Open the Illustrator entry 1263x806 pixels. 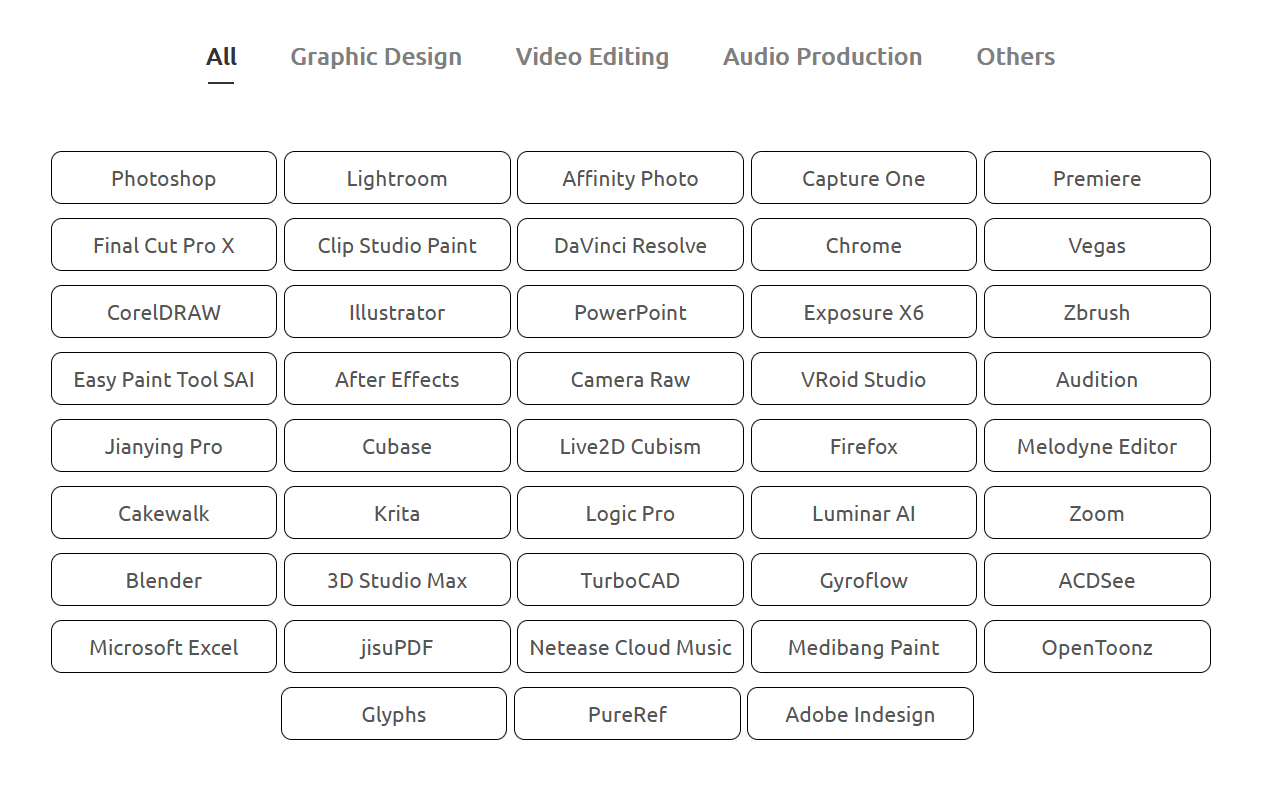click(397, 312)
